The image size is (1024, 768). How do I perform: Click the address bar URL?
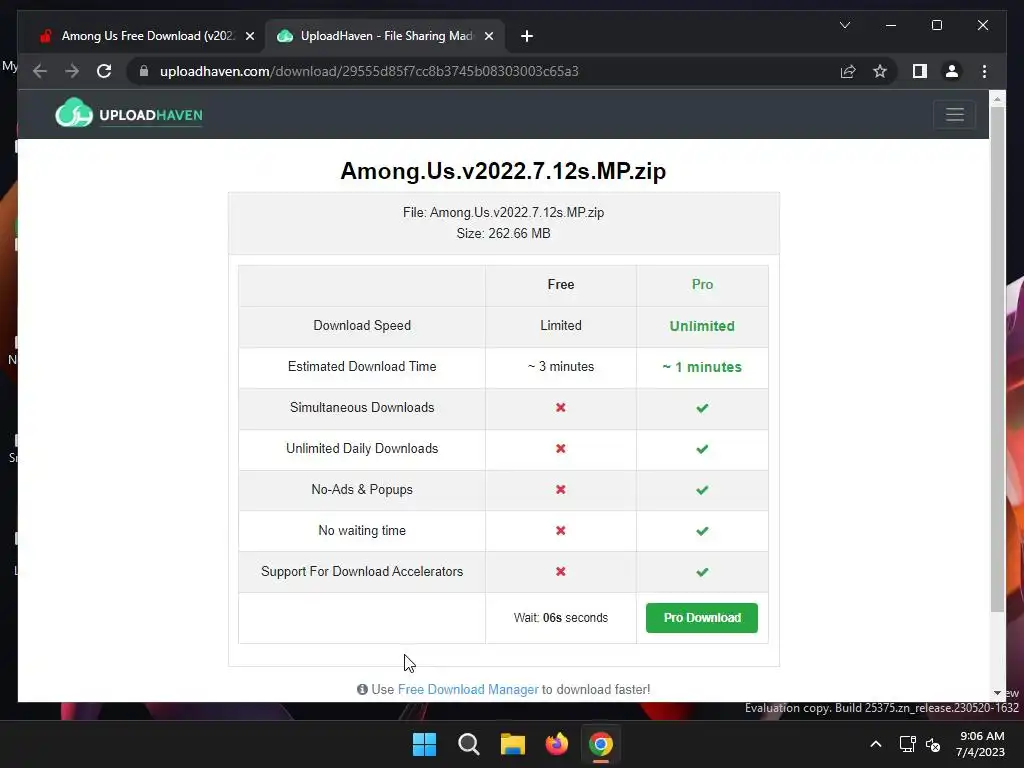click(369, 71)
